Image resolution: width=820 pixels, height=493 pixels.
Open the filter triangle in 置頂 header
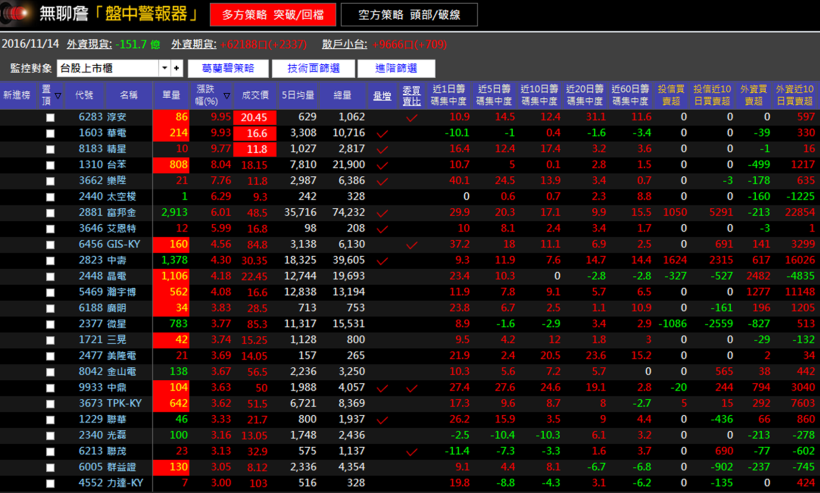click(58, 96)
